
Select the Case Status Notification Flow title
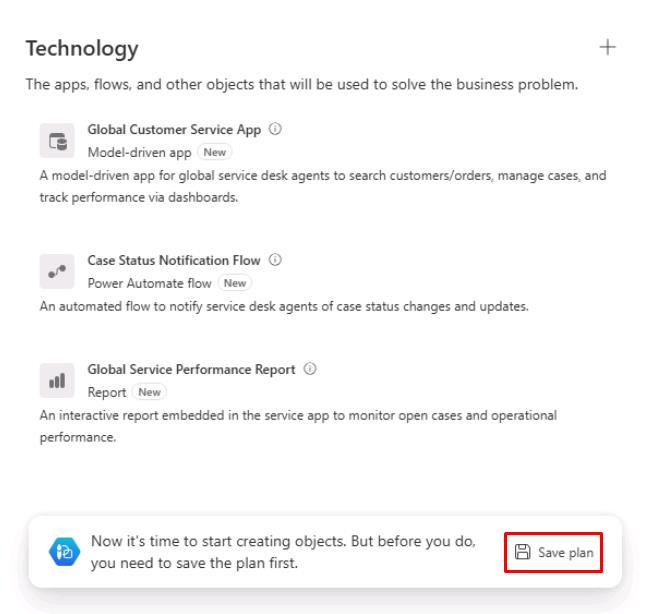click(174, 260)
